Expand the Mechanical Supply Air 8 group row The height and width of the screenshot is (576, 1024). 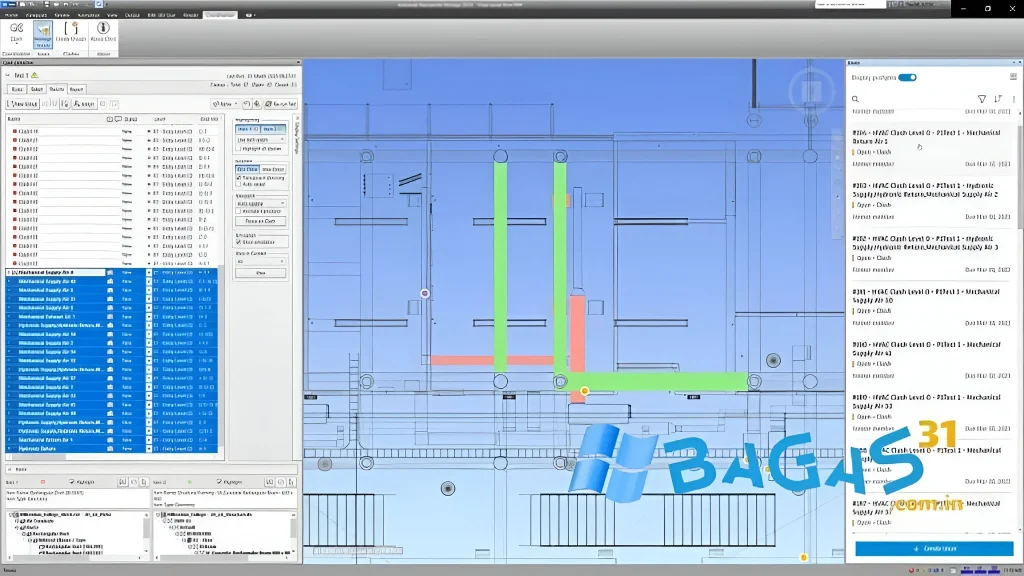9,272
